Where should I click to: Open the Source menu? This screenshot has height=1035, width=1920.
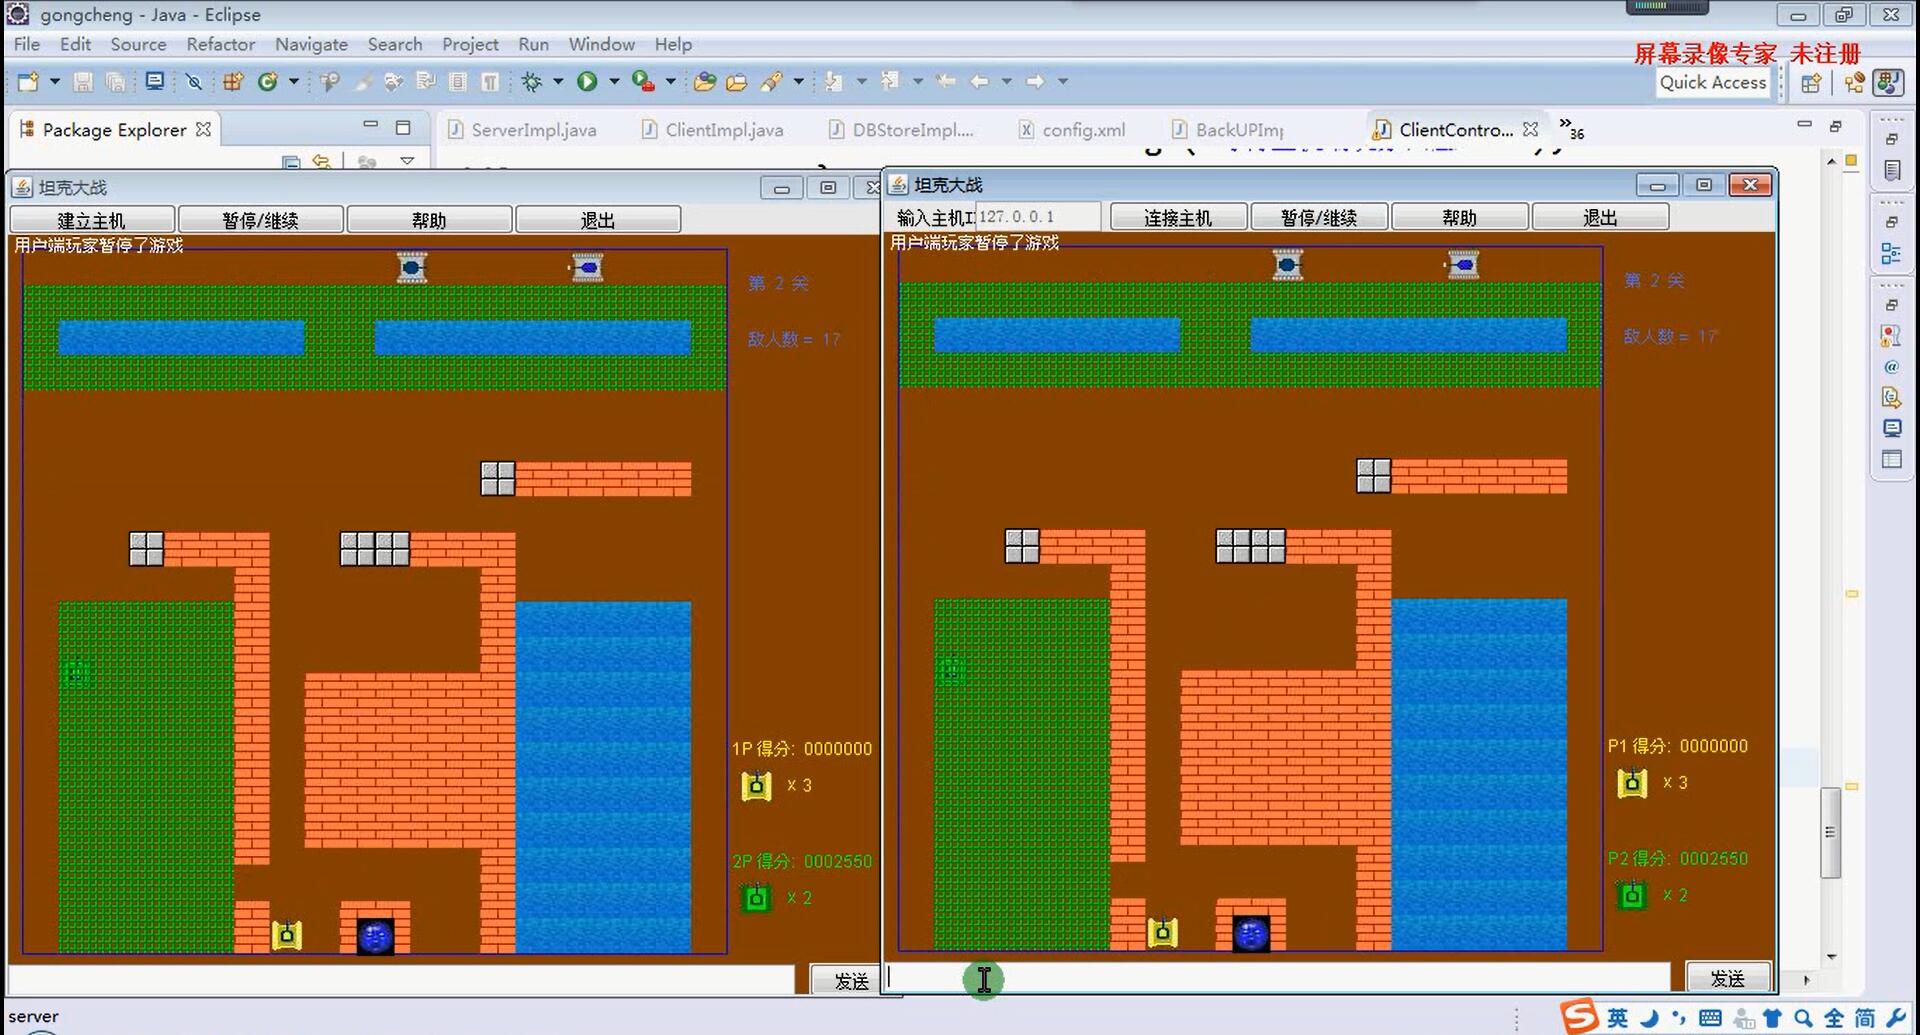pos(138,44)
